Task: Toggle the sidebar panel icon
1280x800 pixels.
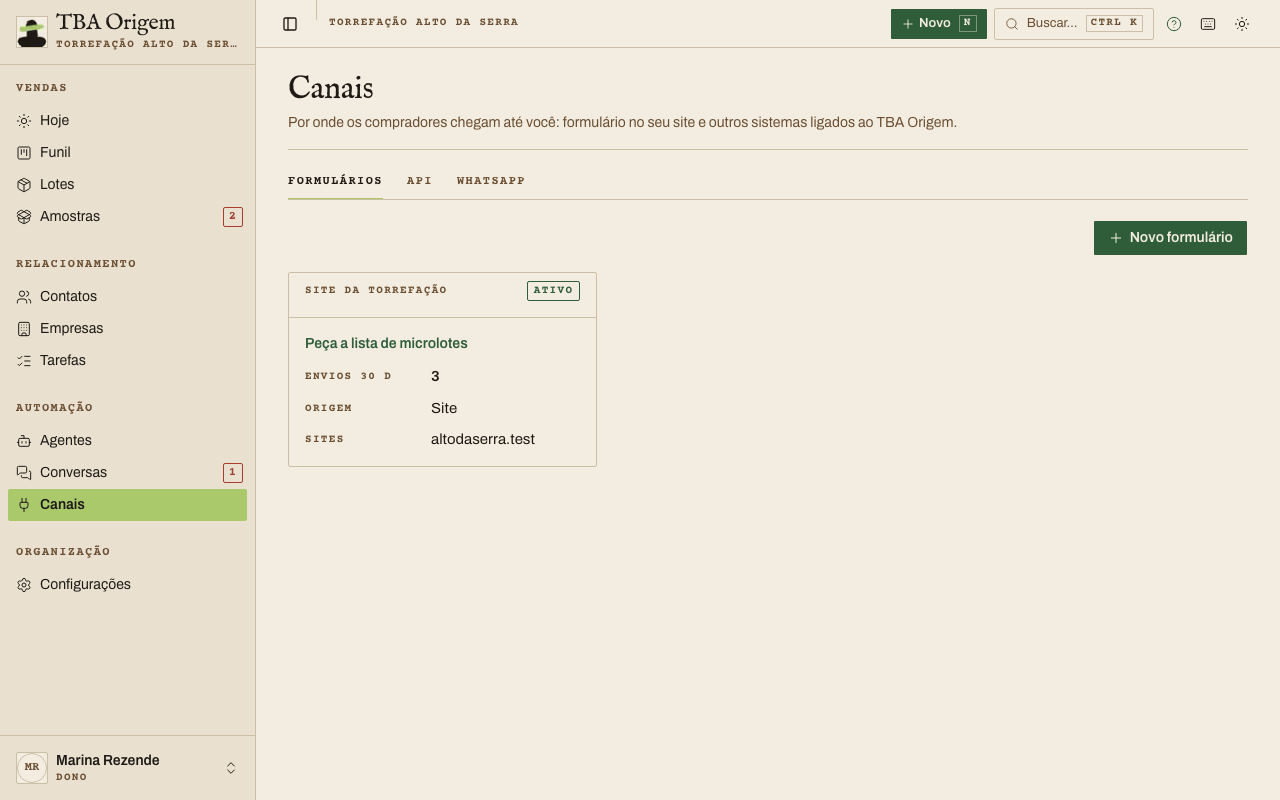Action: click(x=290, y=24)
